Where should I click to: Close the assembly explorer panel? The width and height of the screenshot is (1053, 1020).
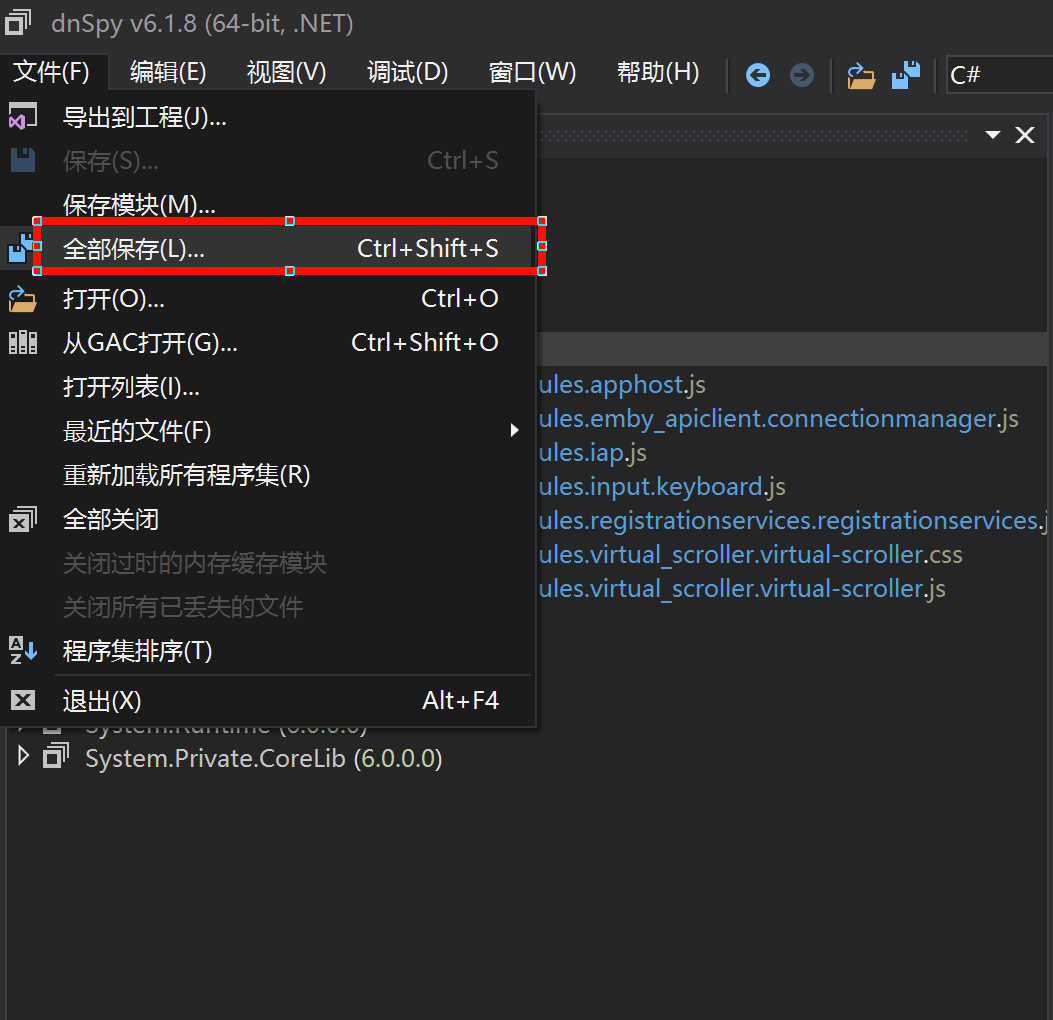pyautogui.click(x=1025, y=135)
